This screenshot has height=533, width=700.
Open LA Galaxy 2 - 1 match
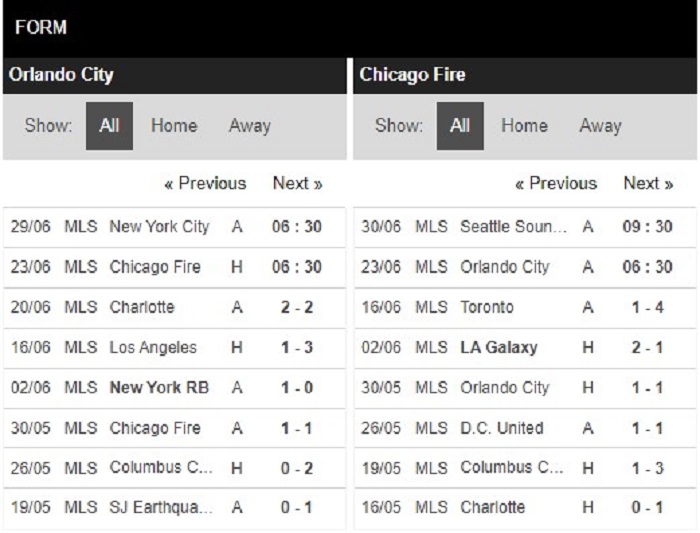525,348
